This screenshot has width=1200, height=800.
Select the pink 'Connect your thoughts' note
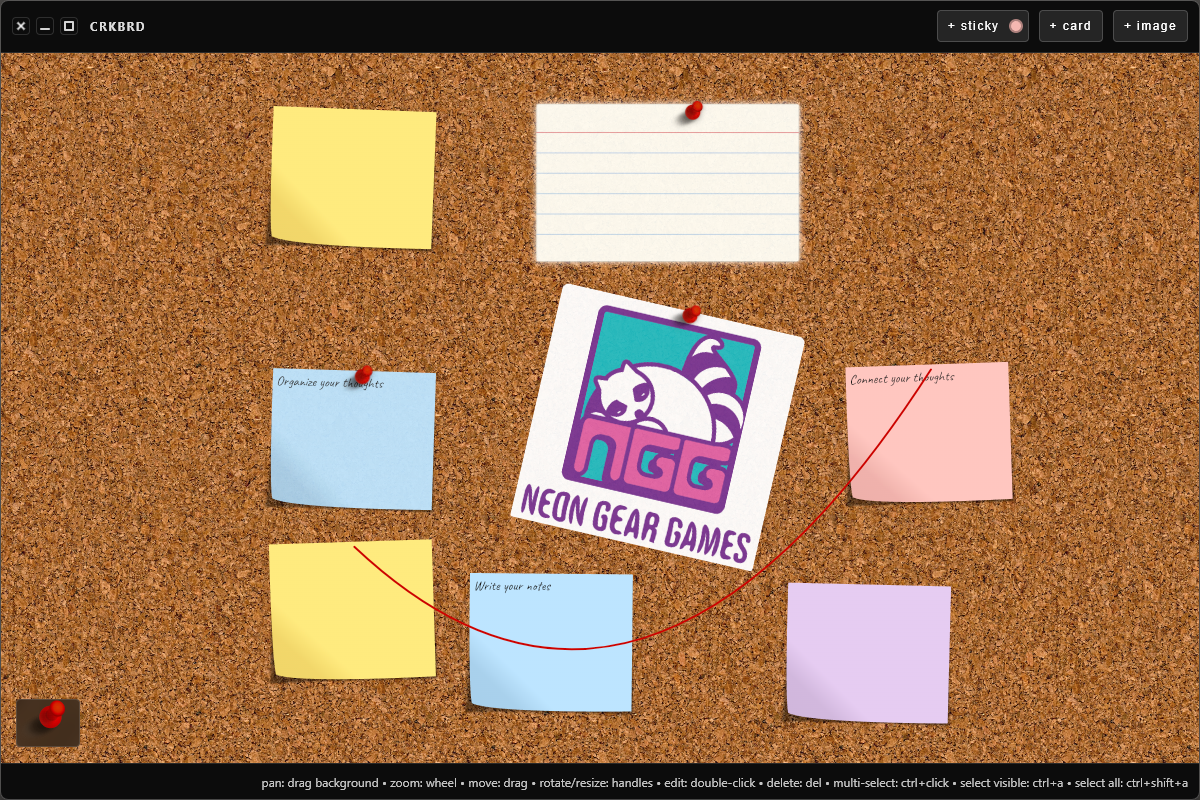pos(929,432)
